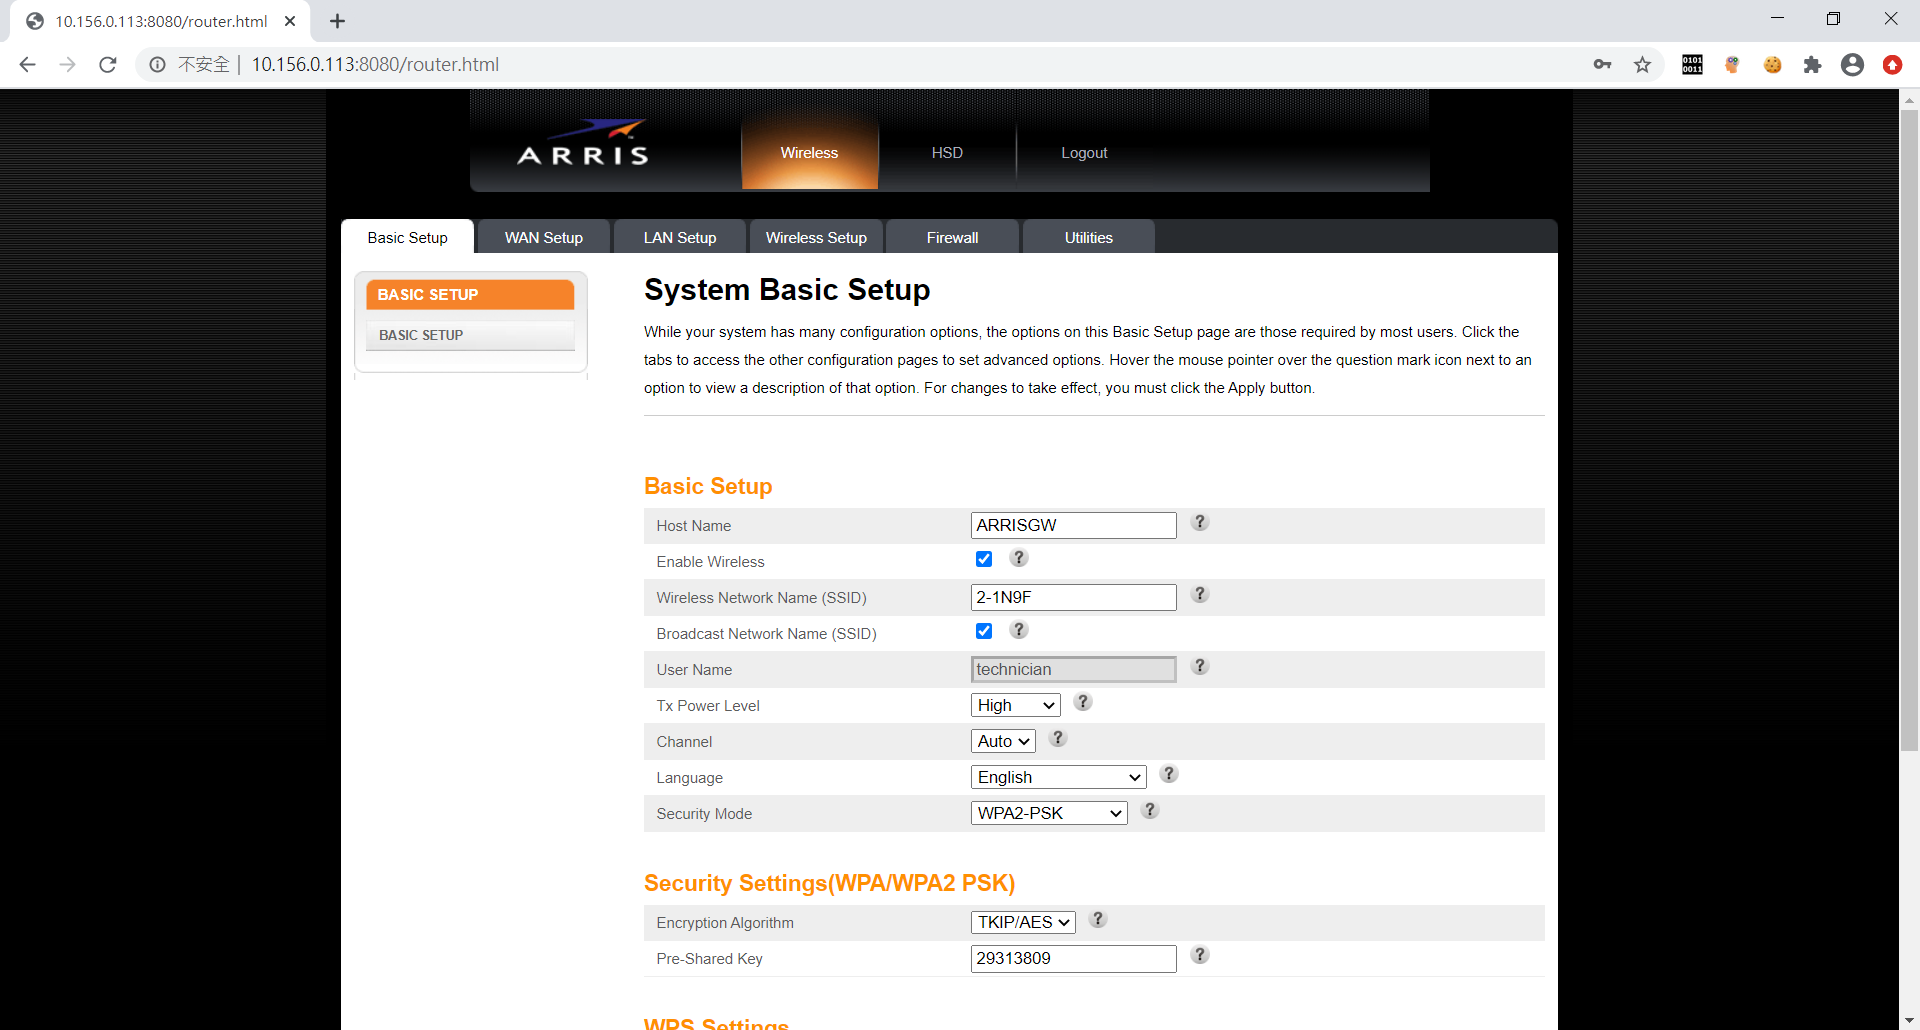Open the Channel Auto dropdown

[x=1003, y=741]
